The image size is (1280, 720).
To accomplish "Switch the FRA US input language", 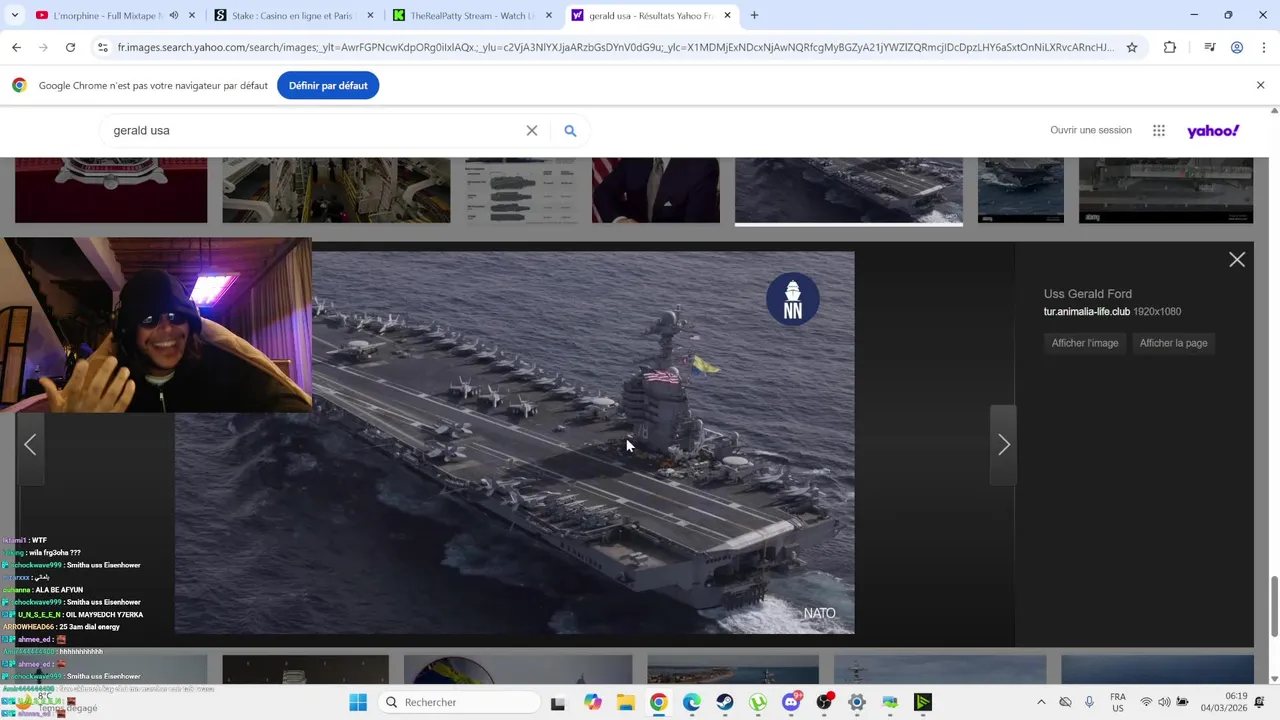I will 1118,702.
